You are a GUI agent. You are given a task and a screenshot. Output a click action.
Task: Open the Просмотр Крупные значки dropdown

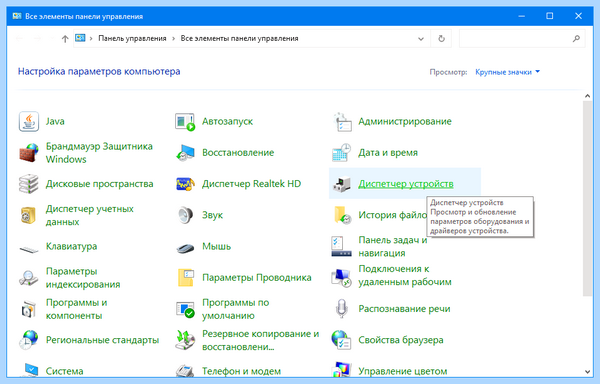click(x=507, y=72)
